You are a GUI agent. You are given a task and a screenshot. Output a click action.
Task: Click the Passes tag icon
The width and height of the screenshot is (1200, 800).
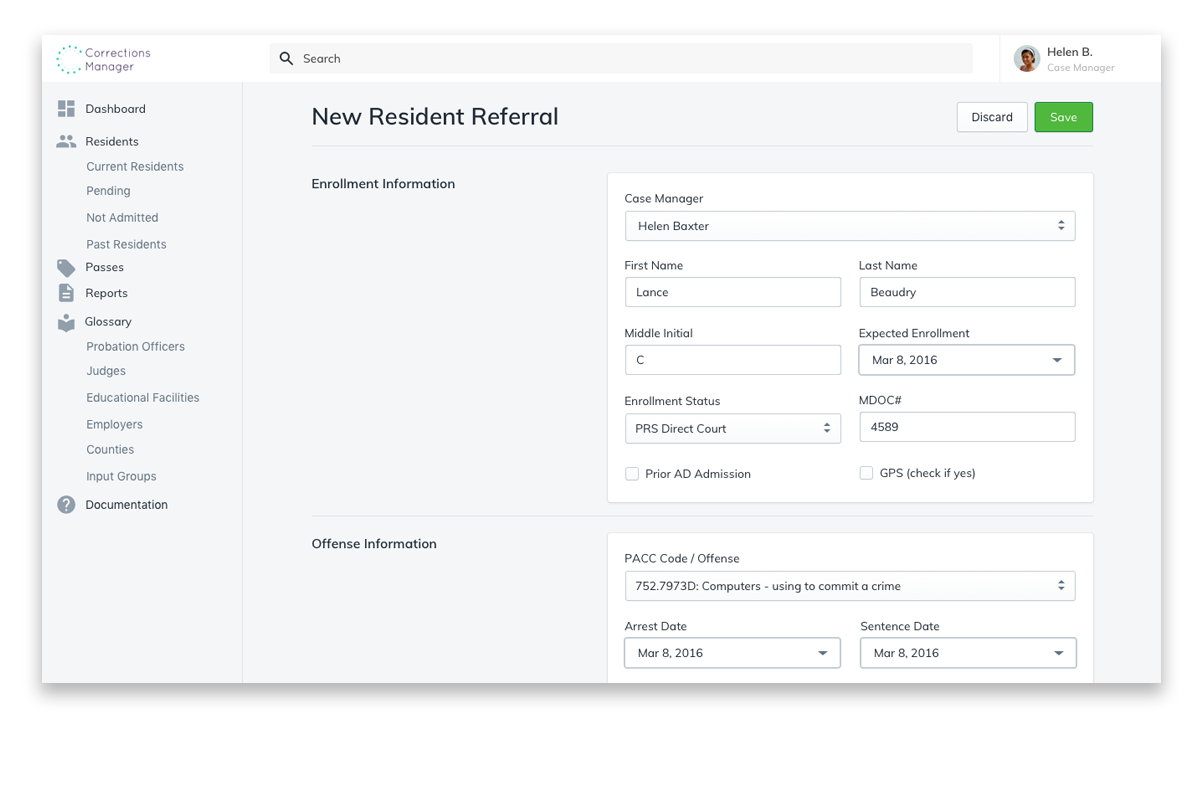pos(66,267)
